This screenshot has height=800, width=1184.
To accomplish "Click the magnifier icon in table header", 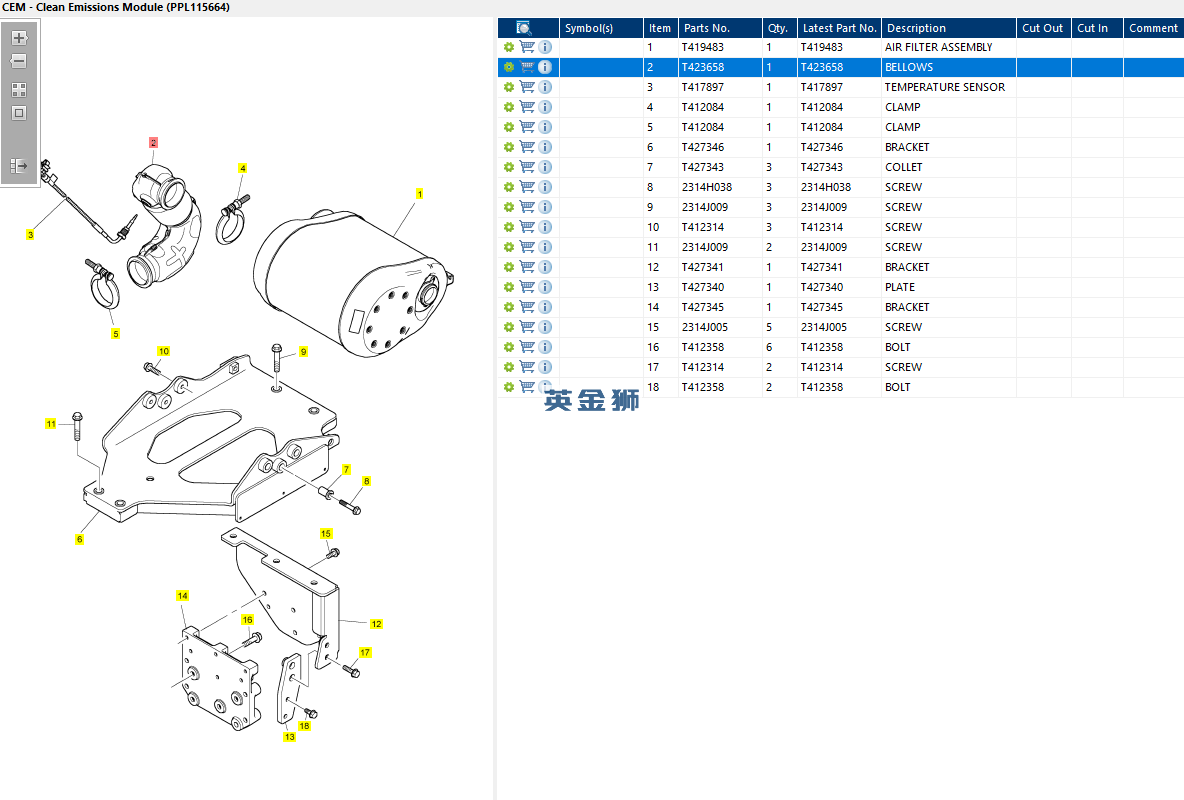I will pos(524,28).
